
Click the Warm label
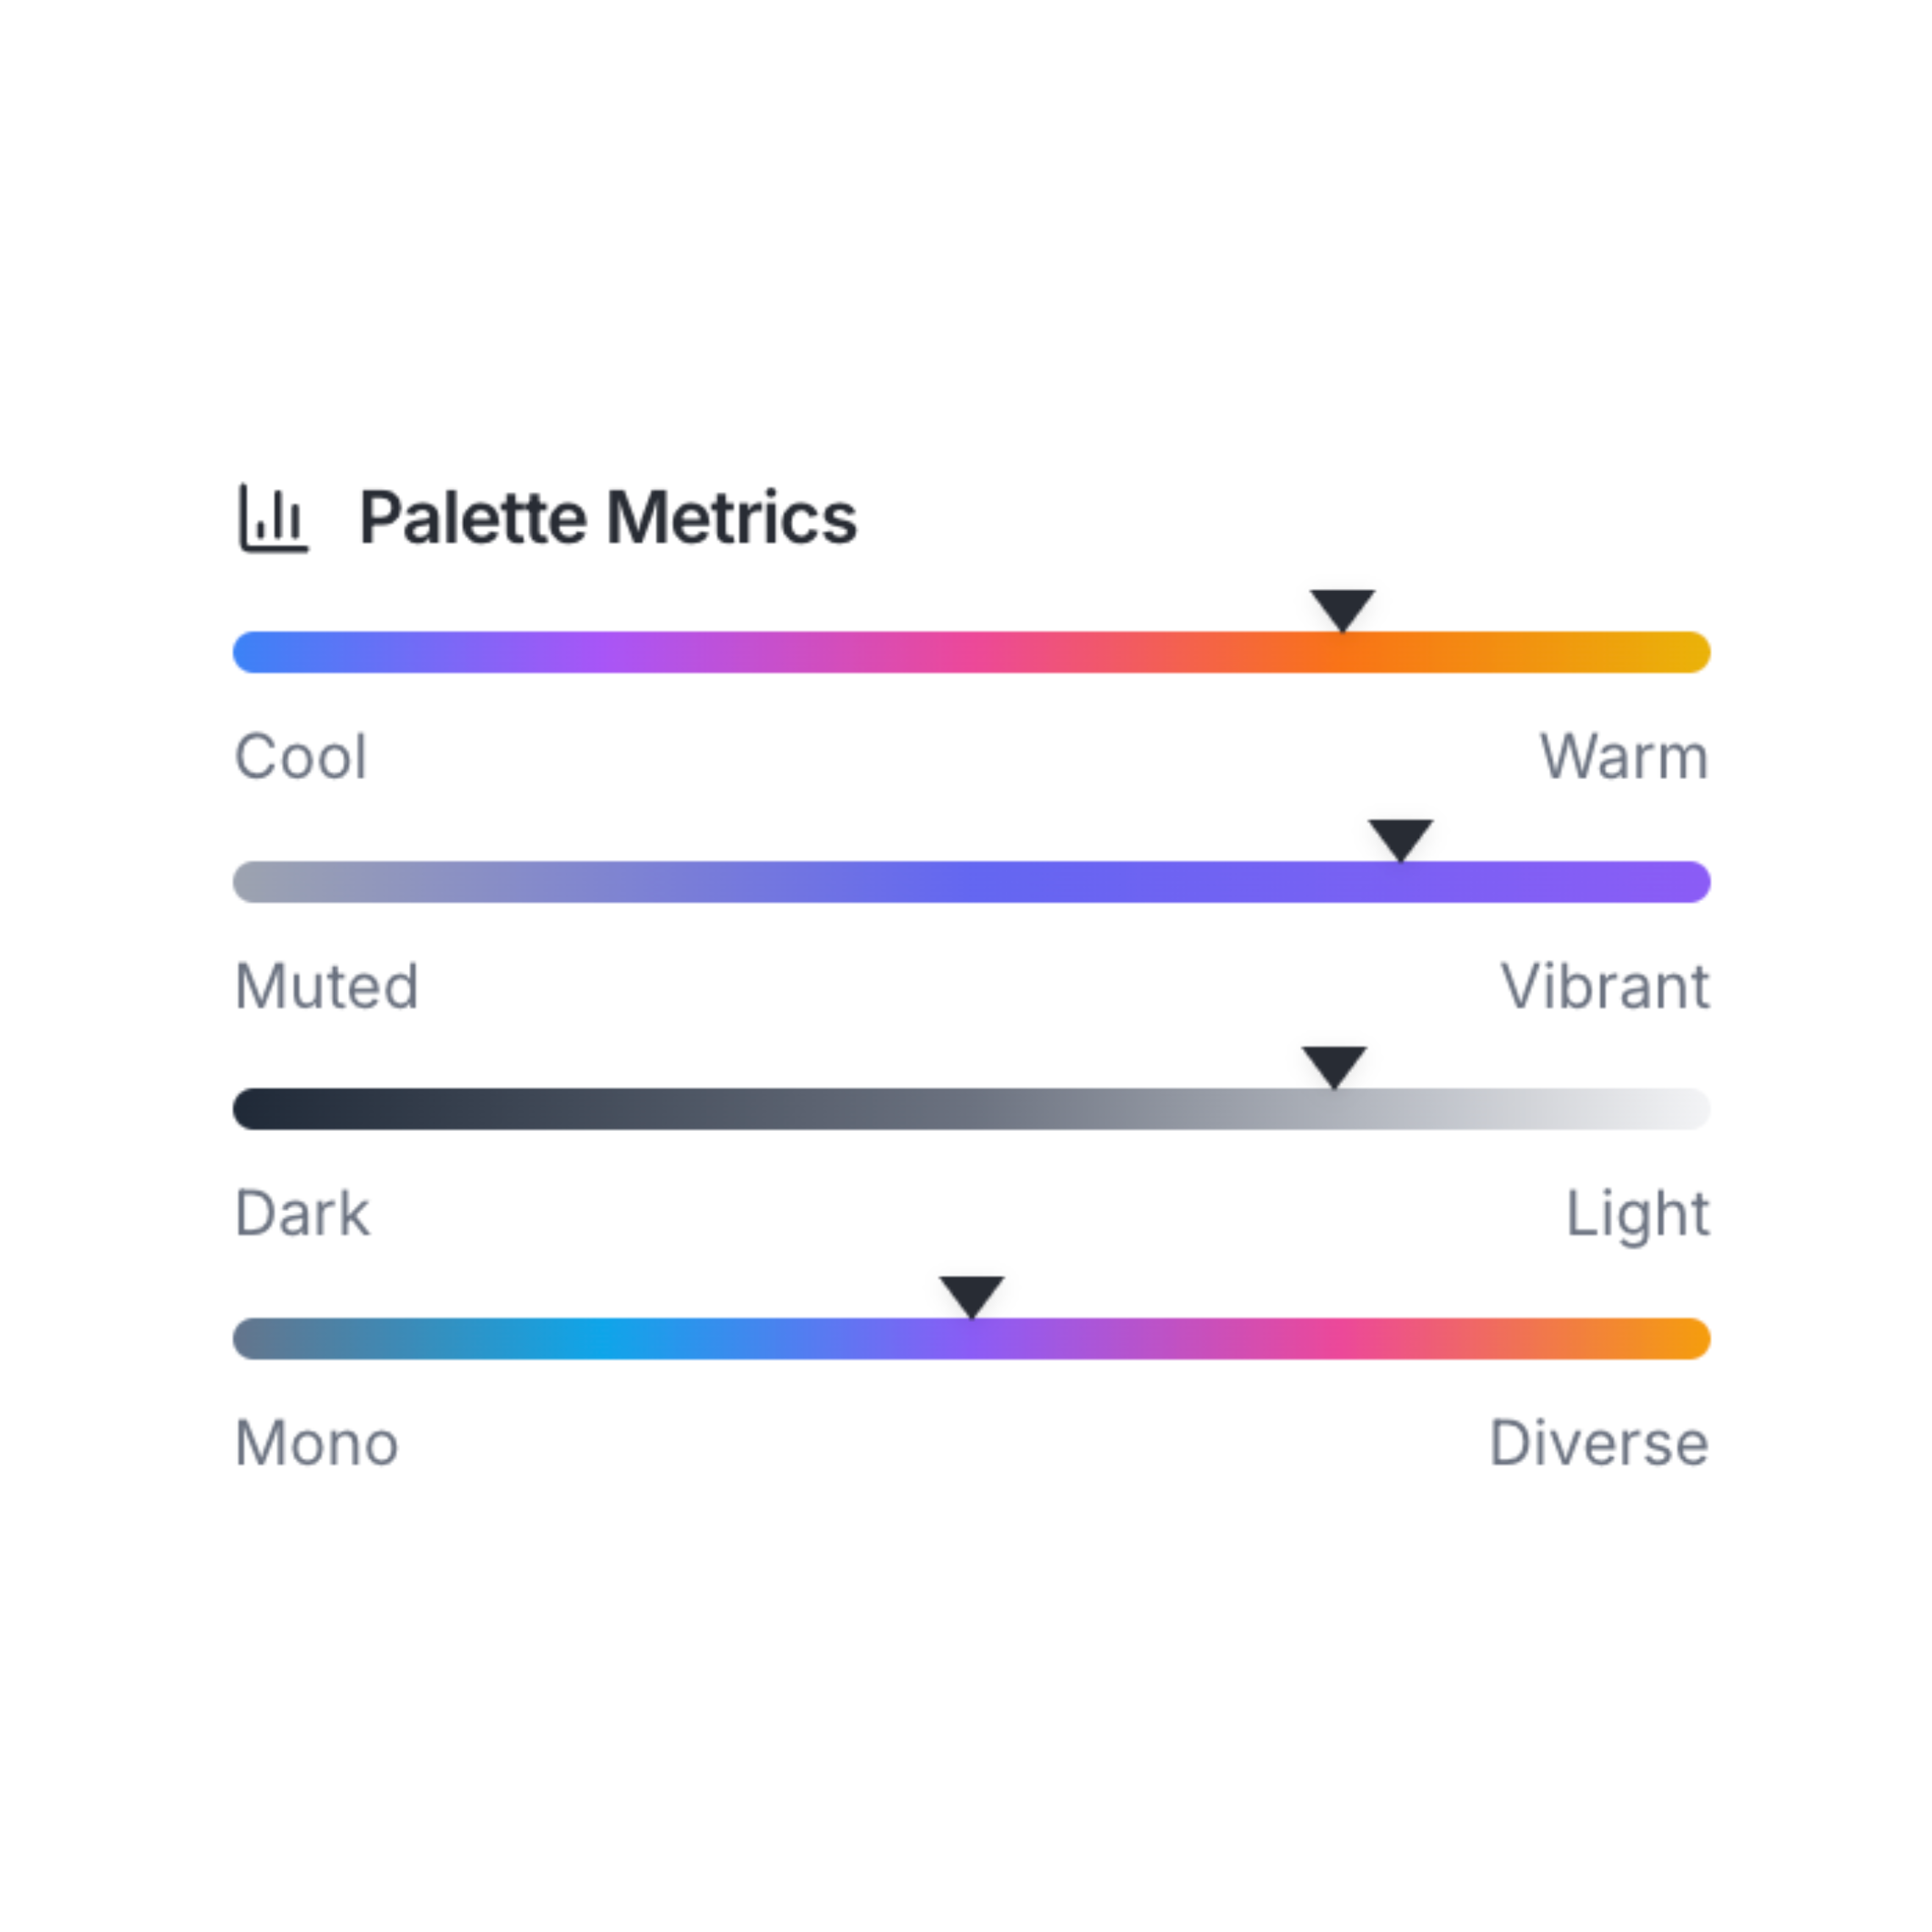(x=1624, y=757)
